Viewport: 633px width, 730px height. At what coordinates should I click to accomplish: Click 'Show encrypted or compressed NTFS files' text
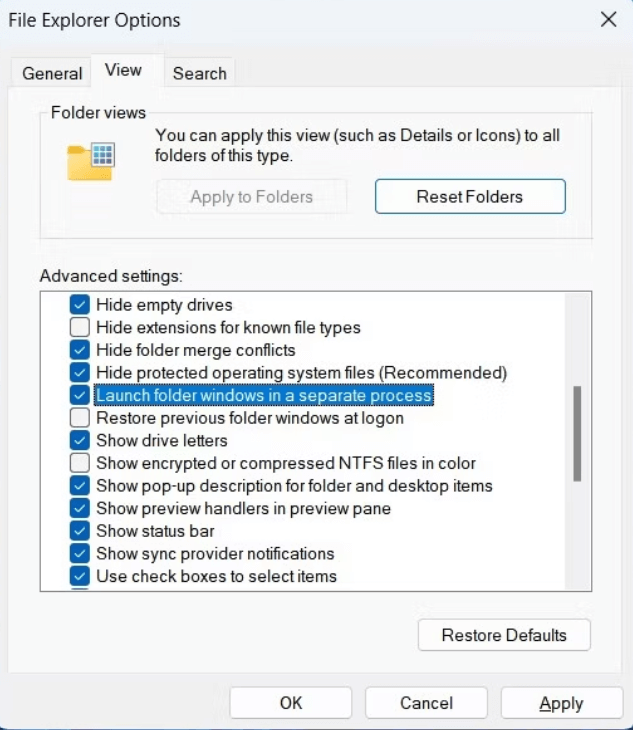pos(286,463)
